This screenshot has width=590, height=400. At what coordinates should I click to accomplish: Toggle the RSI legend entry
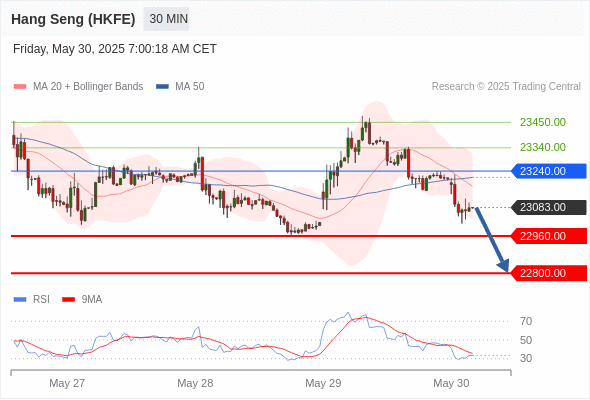pos(32,300)
